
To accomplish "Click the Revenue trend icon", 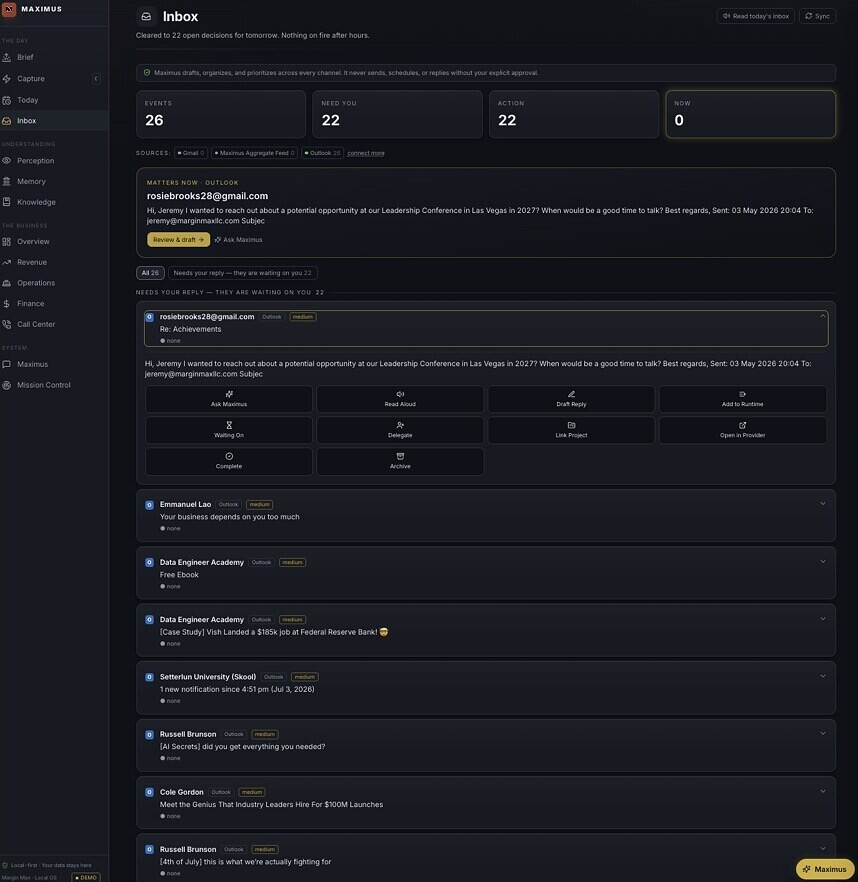I will point(7,263).
